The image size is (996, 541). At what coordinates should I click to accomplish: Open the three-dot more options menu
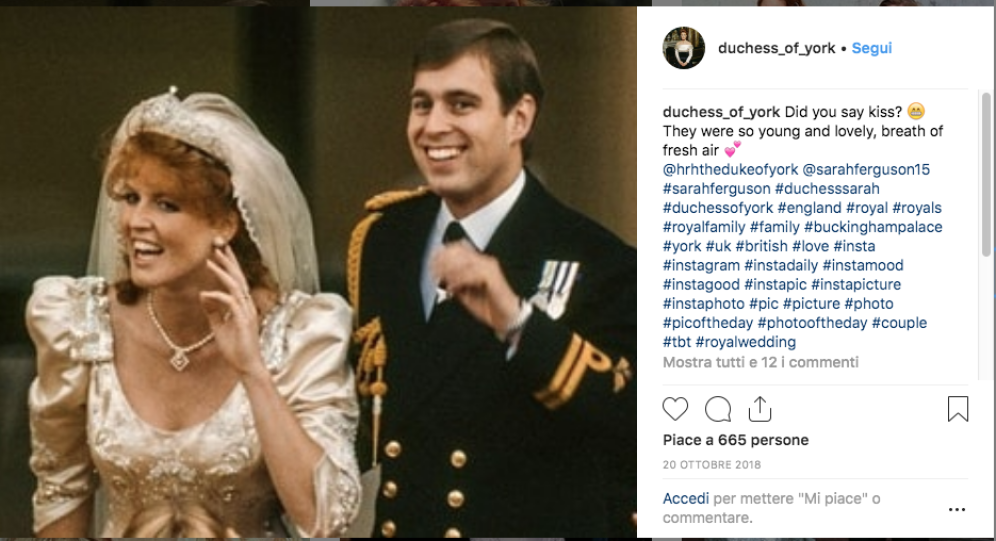957,509
